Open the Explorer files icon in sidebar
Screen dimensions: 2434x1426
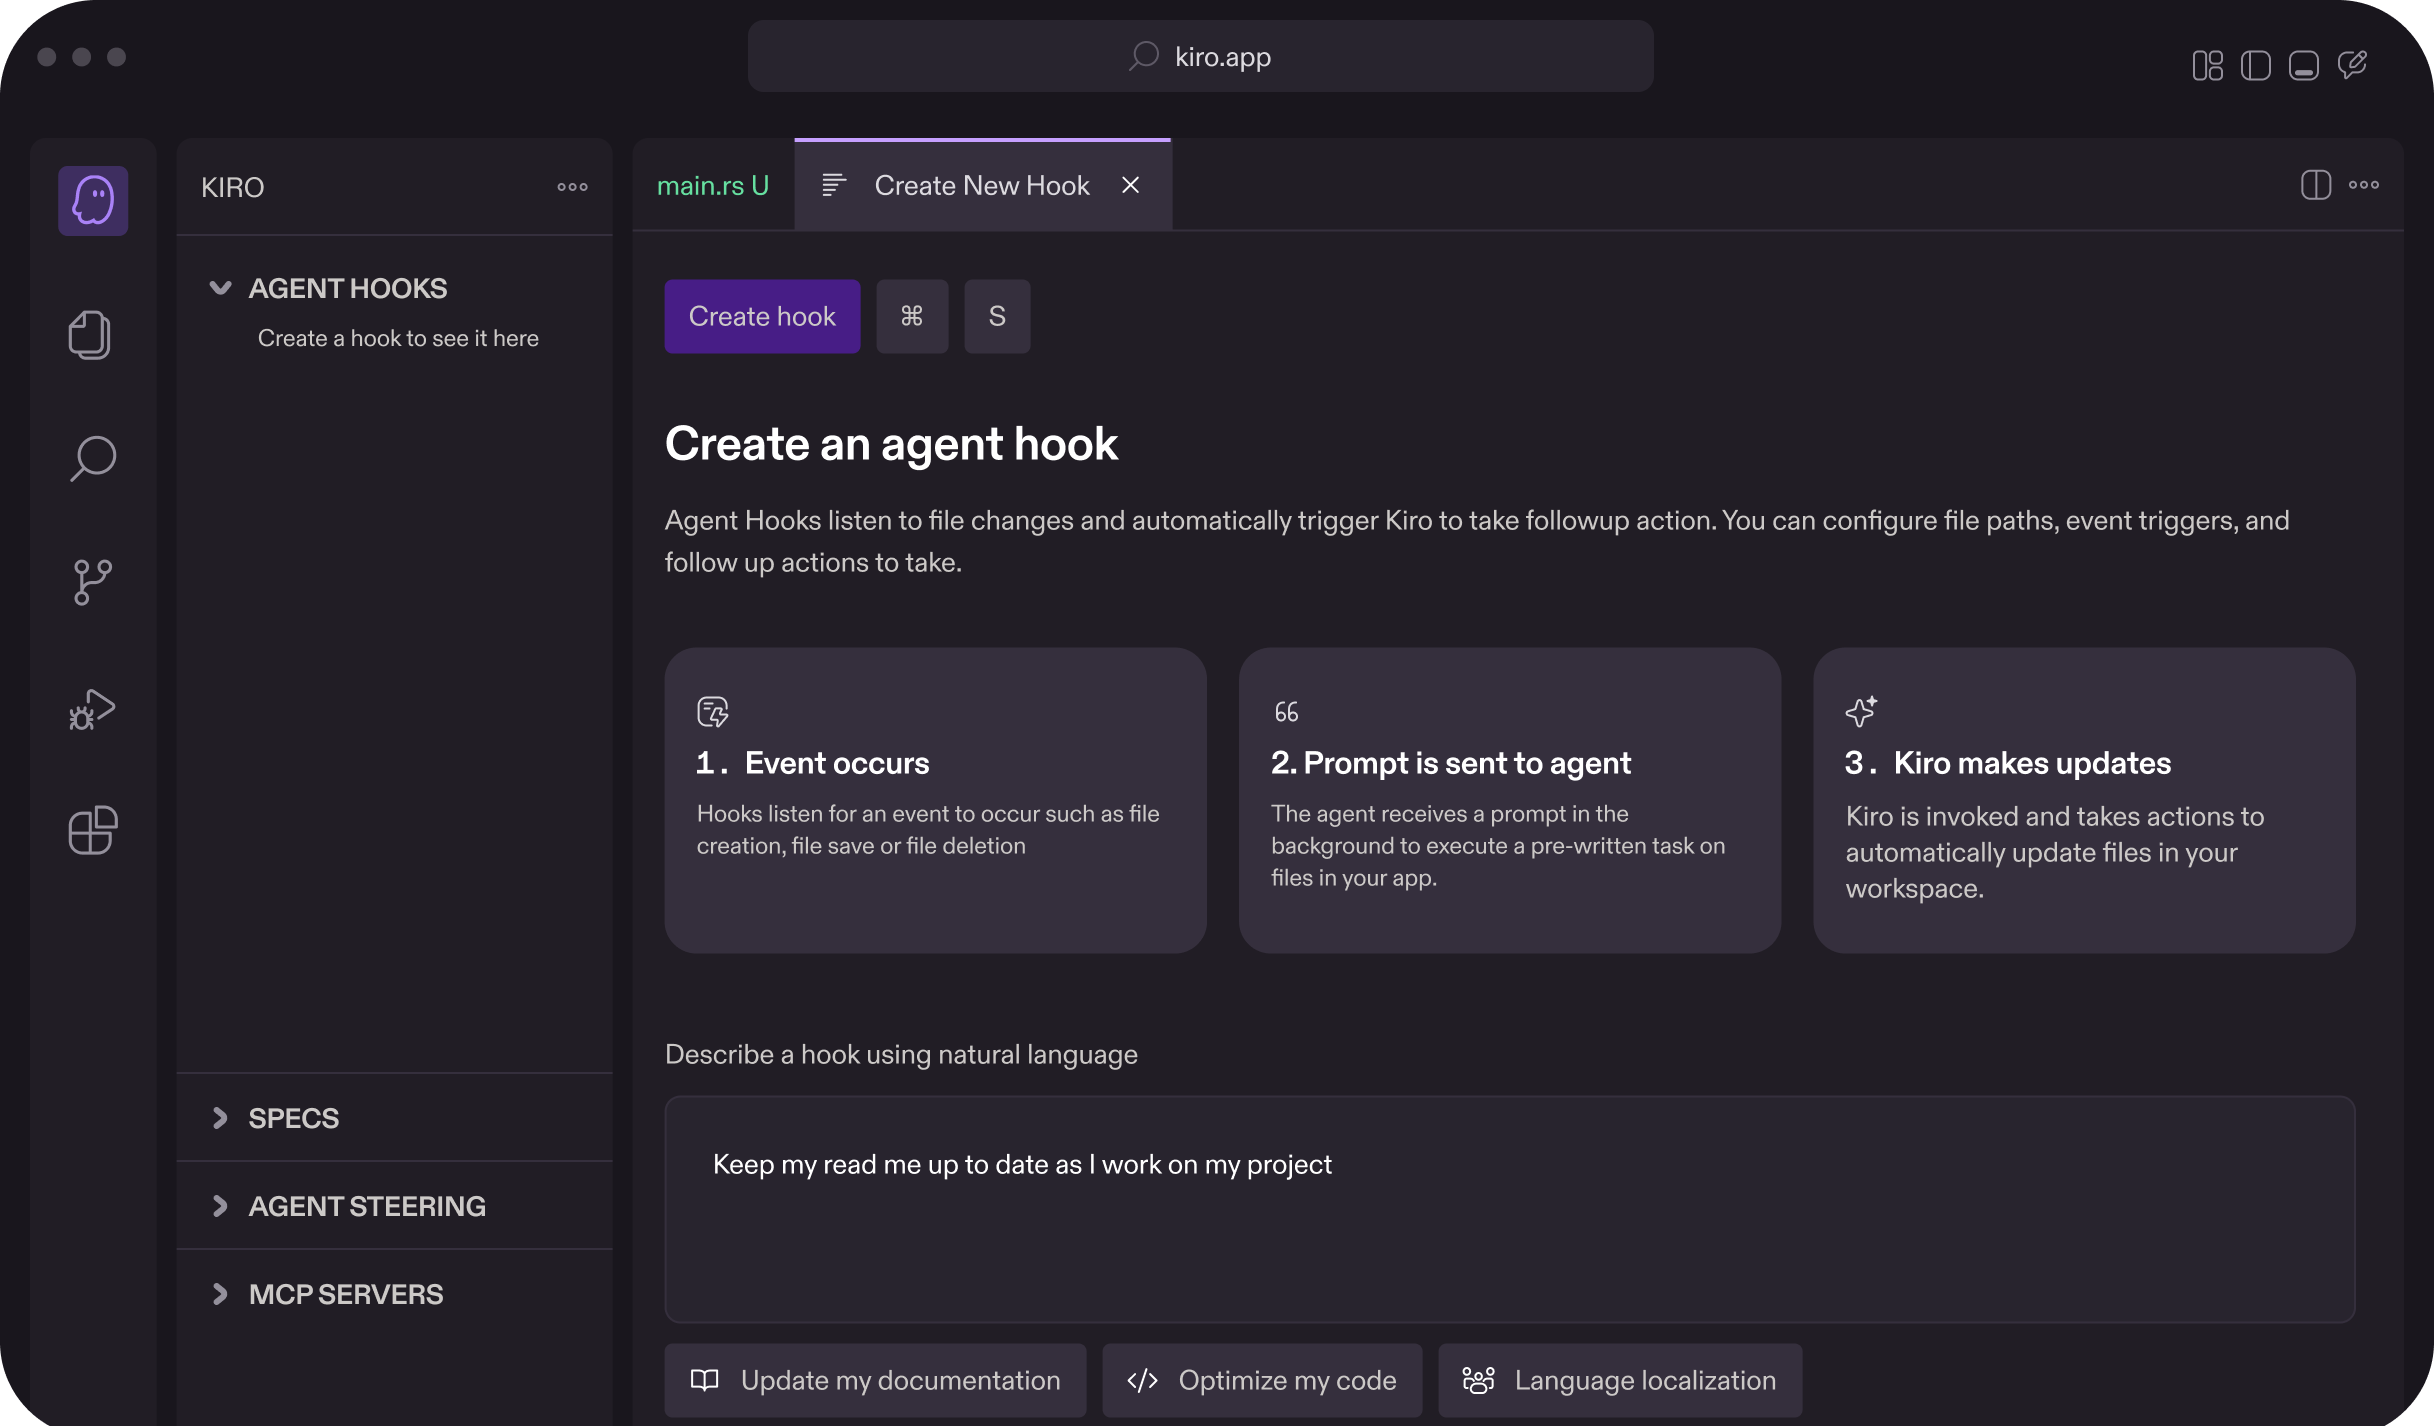pos(90,335)
